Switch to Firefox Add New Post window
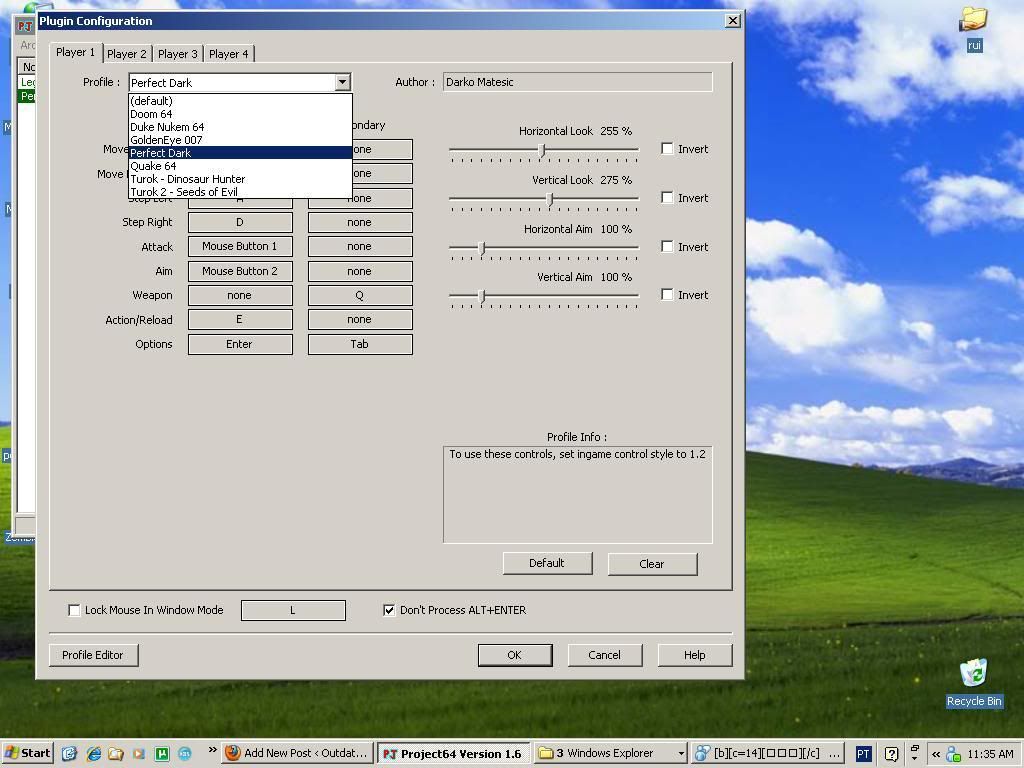Screen dimensions: 1024x768 297,753
